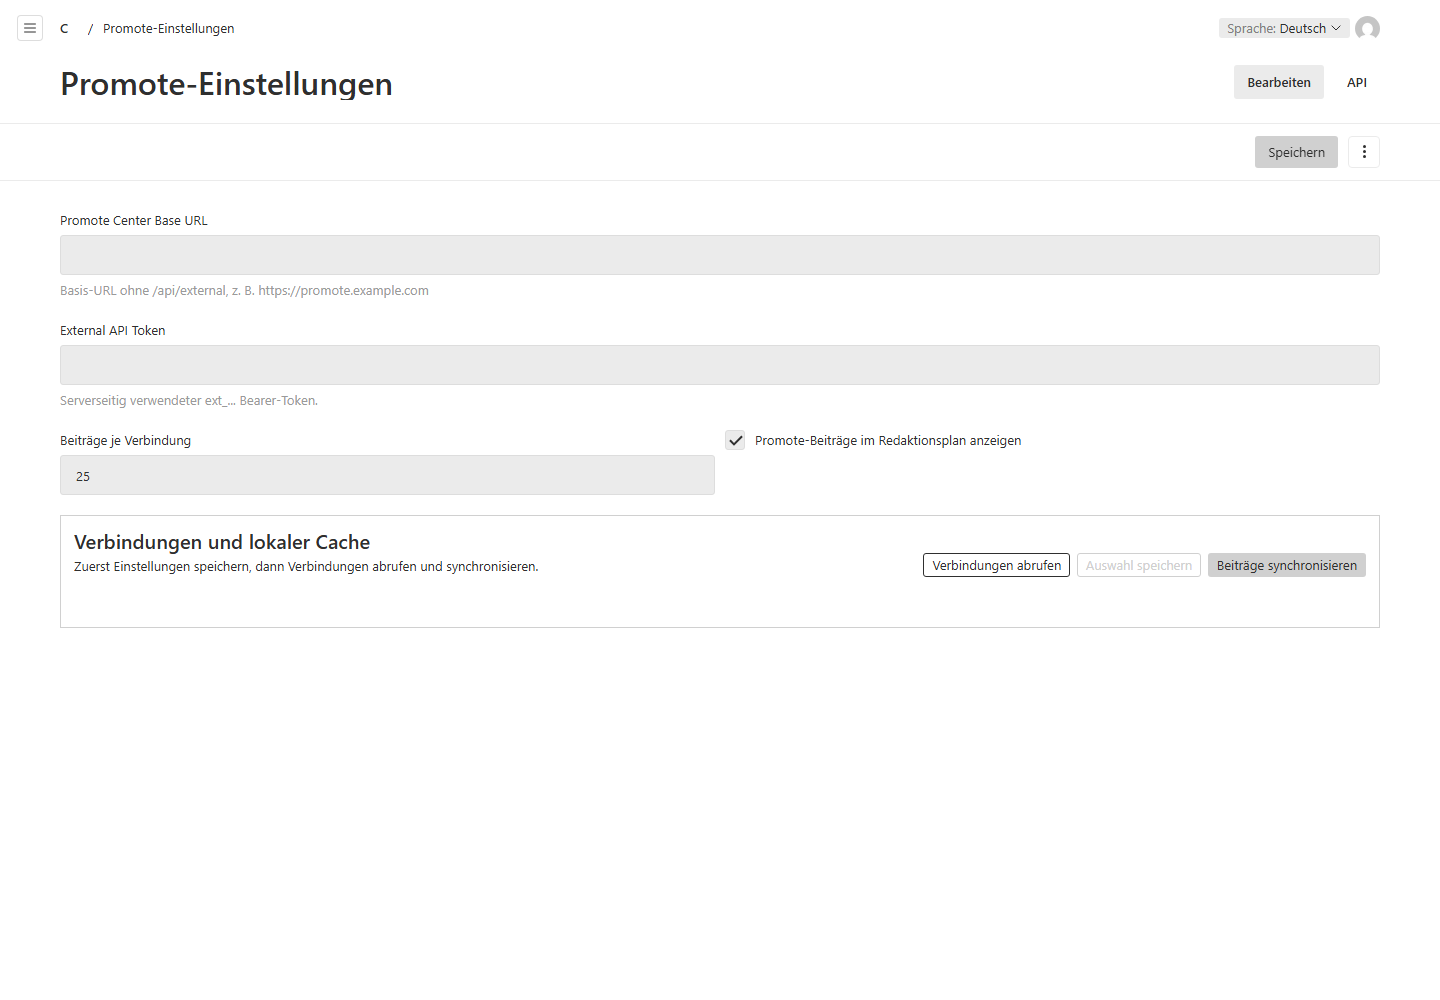
Task: Click Beiträge synchronisieren button
Action: tap(1287, 565)
